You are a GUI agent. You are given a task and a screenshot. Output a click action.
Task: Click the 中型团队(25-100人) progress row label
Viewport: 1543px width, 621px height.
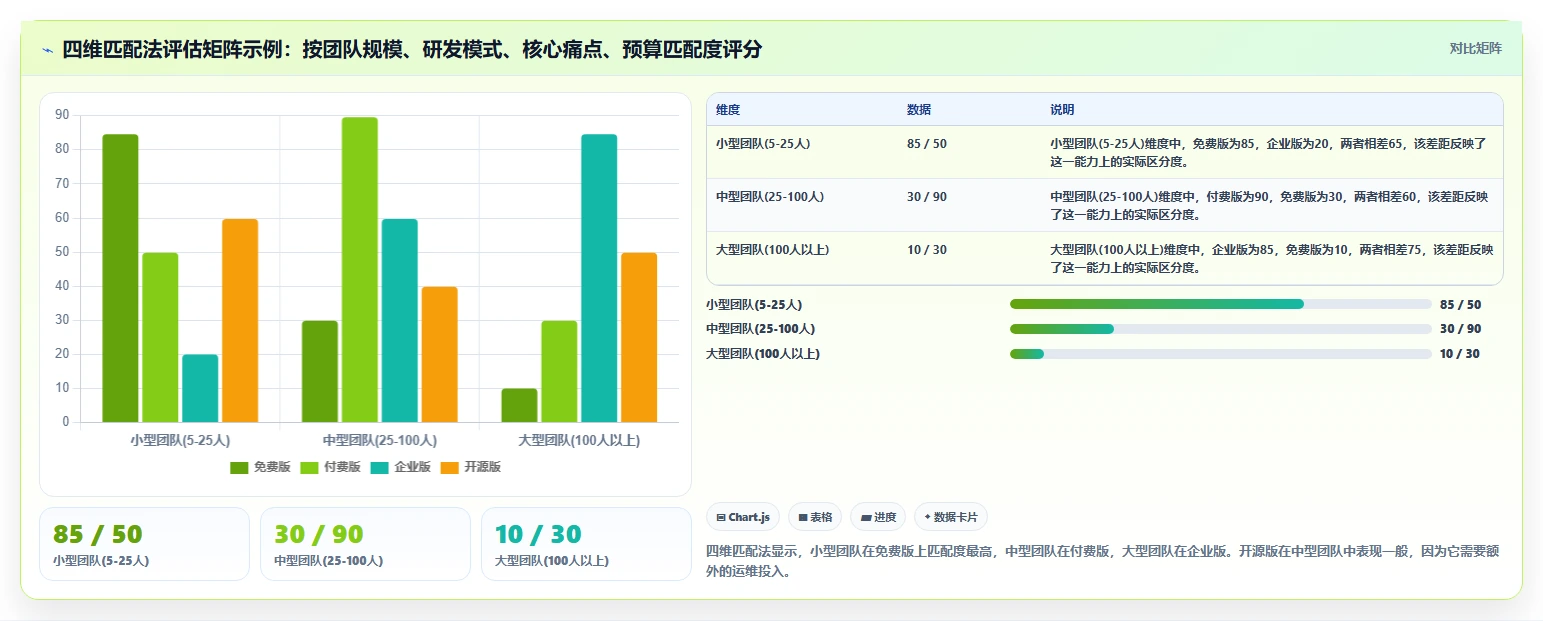coord(760,329)
